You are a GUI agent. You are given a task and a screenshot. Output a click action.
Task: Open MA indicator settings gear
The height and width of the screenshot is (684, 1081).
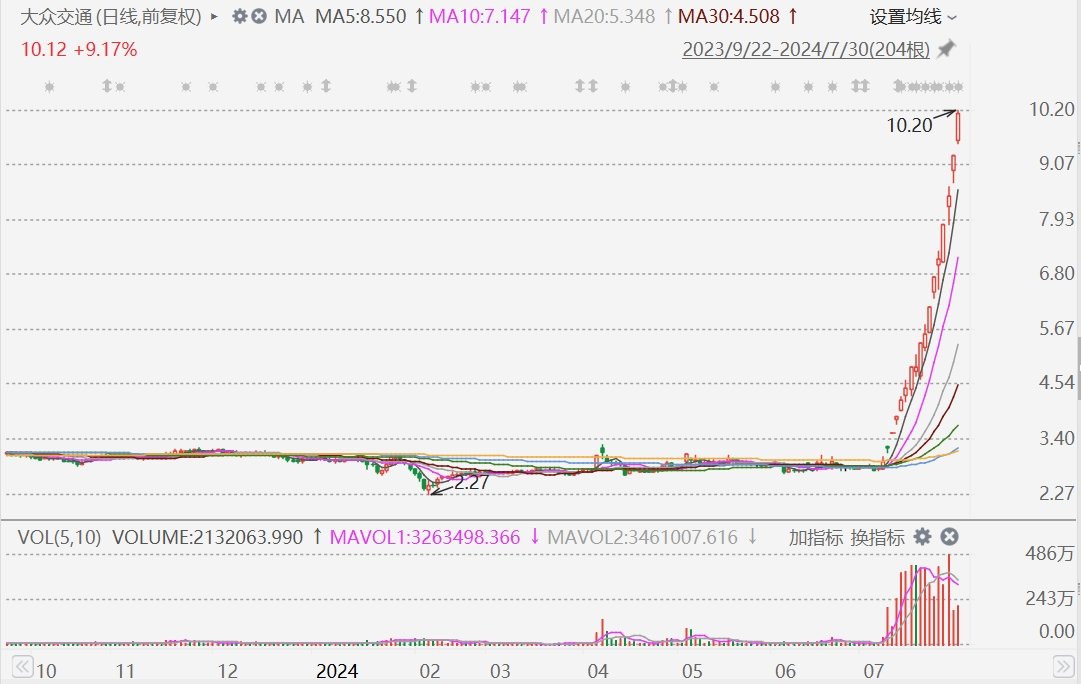click(238, 17)
